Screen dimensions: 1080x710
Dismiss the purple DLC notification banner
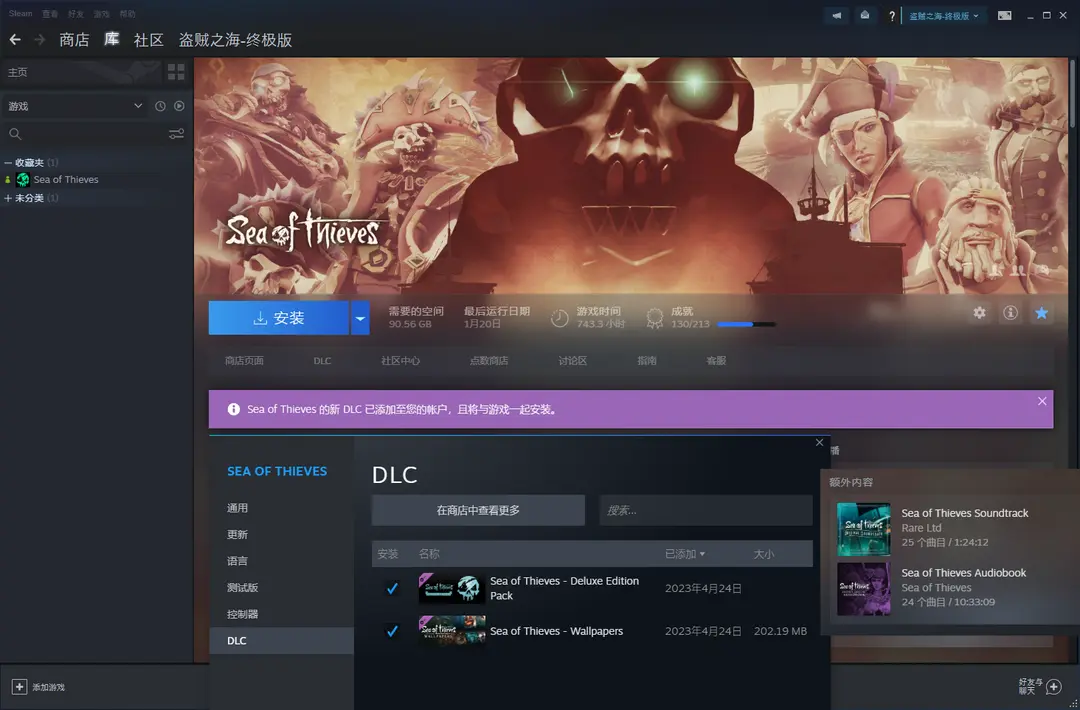click(1042, 401)
